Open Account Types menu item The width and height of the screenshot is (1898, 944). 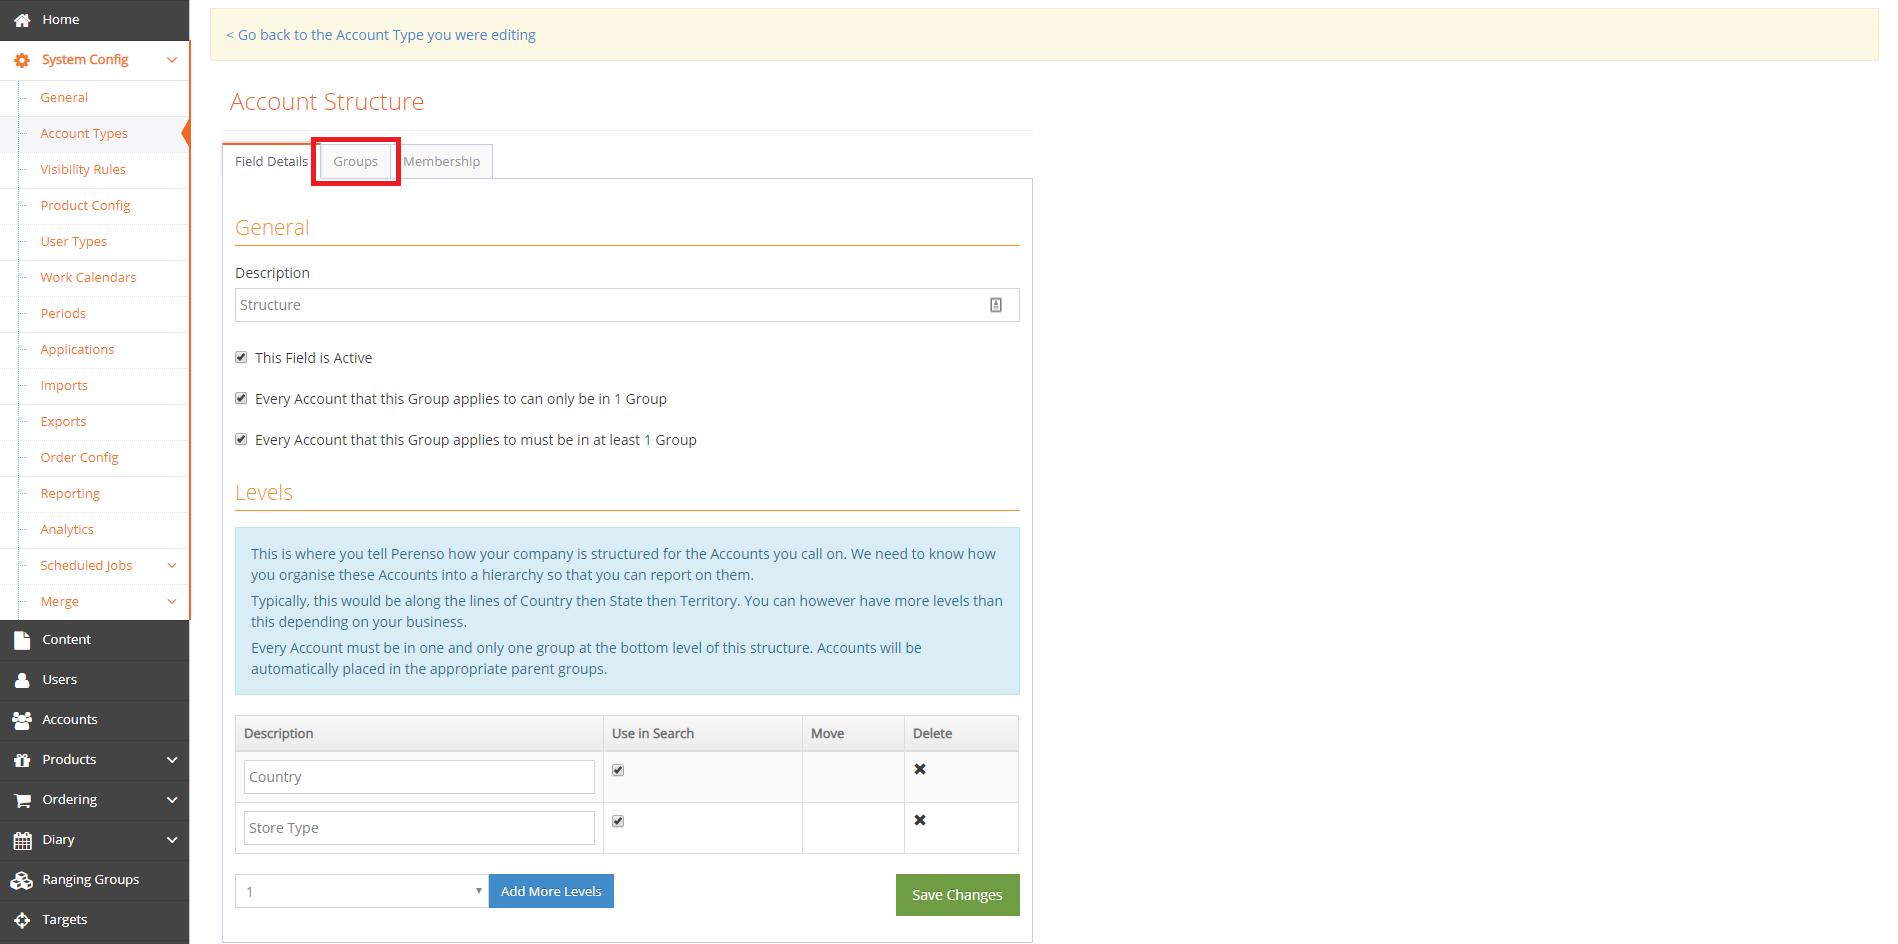point(84,133)
